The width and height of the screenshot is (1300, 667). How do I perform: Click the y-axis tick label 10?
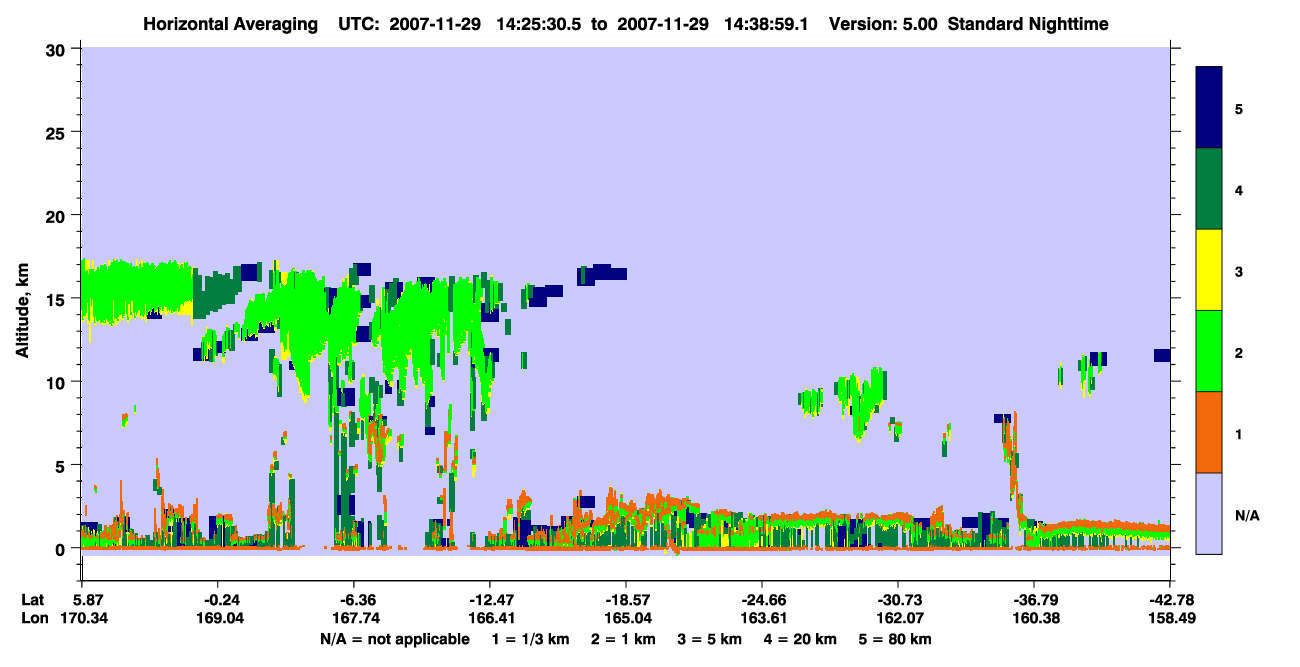[58, 382]
